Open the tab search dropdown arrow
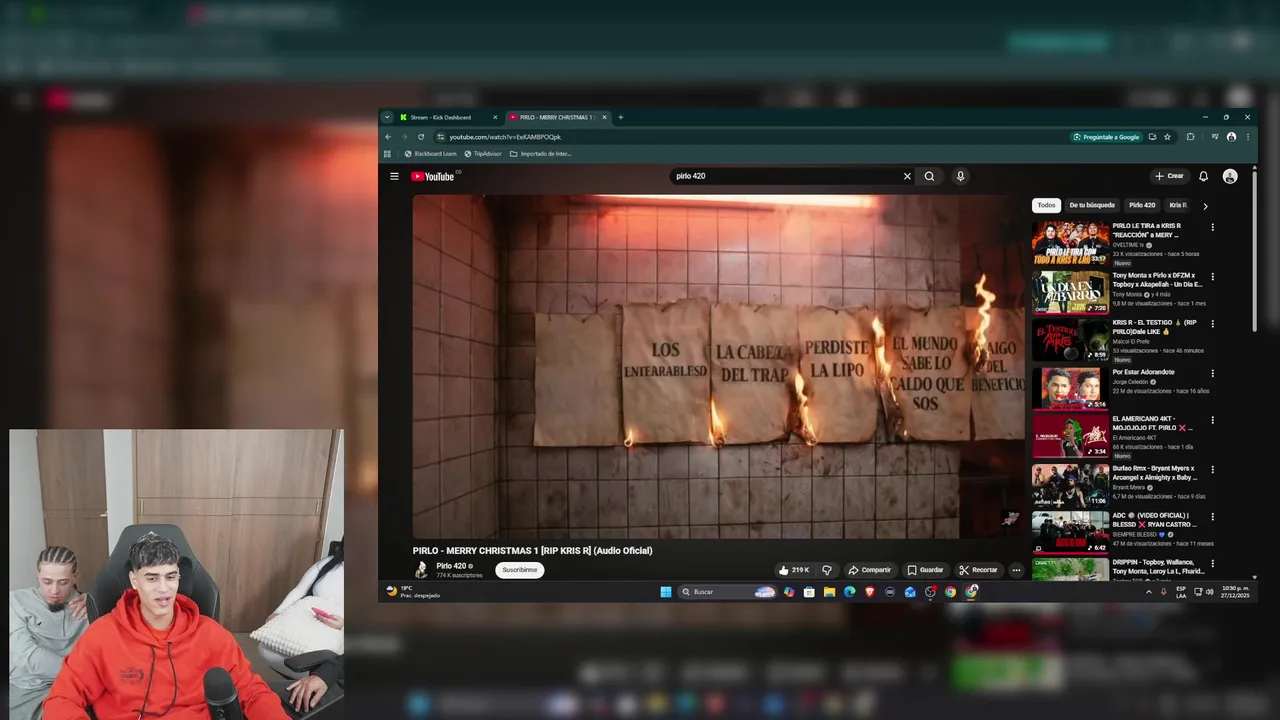The width and height of the screenshot is (1280, 720). pyautogui.click(x=387, y=117)
